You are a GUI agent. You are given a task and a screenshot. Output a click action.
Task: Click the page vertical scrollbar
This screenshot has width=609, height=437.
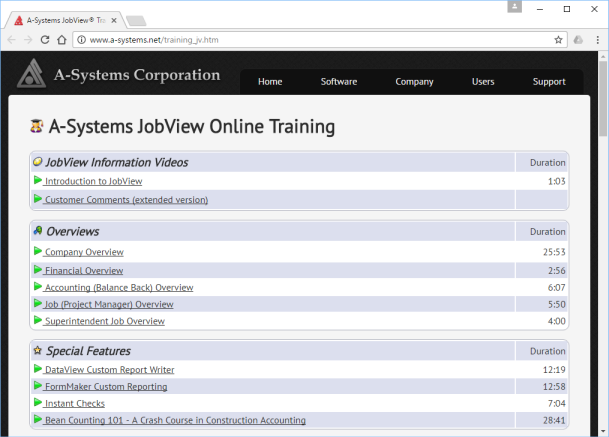[x=602, y=250]
